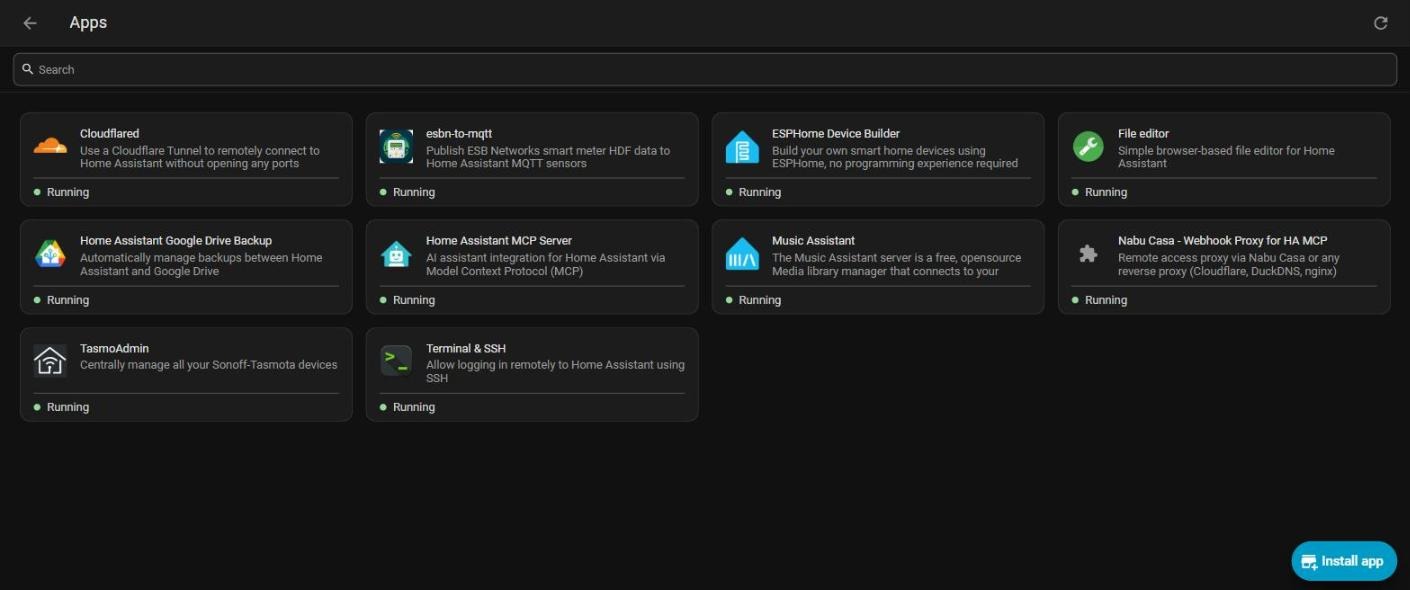The image size is (1410, 590).
Task: Go back using the arrow icon
Action: 30,23
